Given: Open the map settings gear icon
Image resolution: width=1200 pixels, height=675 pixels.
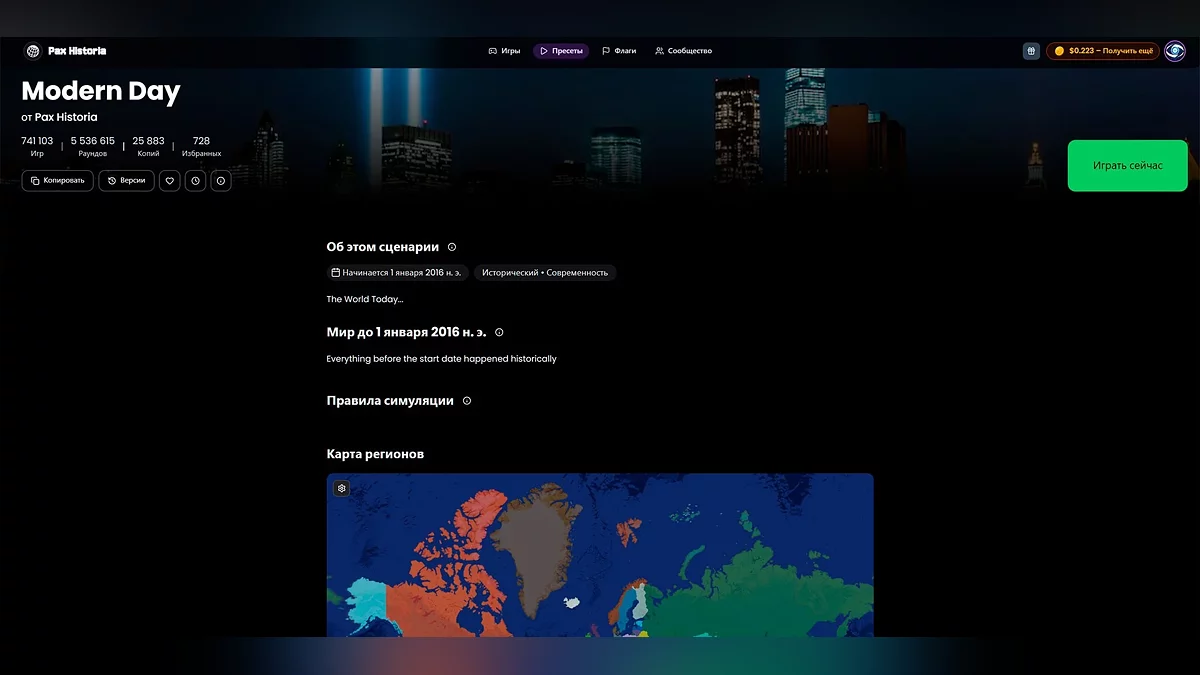Looking at the screenshot, I should [x=342, y=488].
